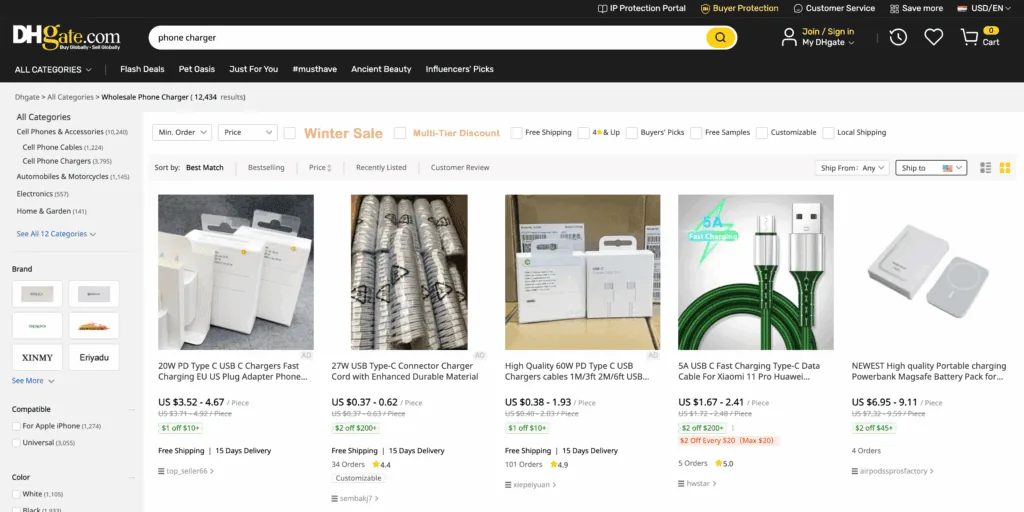The image size is (1024, 512).
Task: Enable the Free Shipping filter checkbox
Action: 517,132
